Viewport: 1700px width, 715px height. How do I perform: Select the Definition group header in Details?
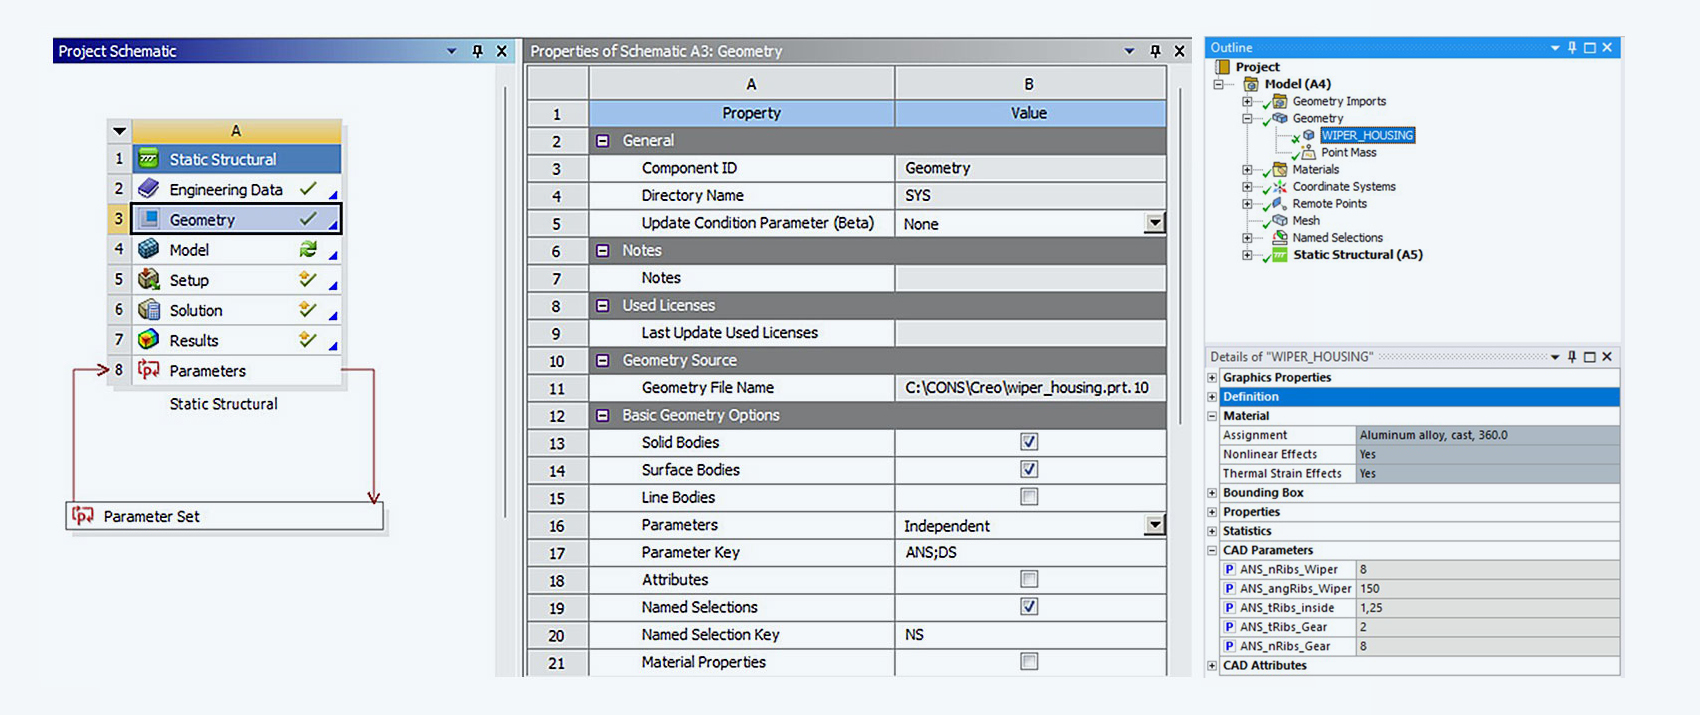pos(1419,397)
